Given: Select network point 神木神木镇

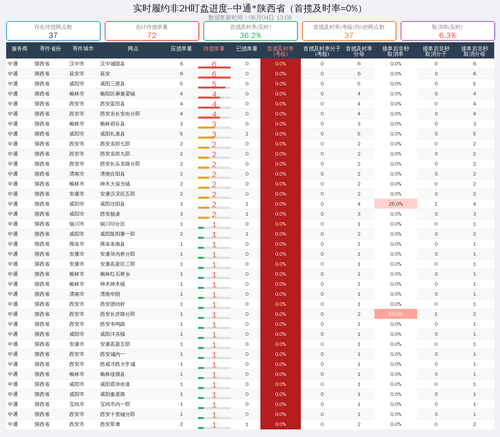Looking at the screenshot, I should click(x=112, y=284).
